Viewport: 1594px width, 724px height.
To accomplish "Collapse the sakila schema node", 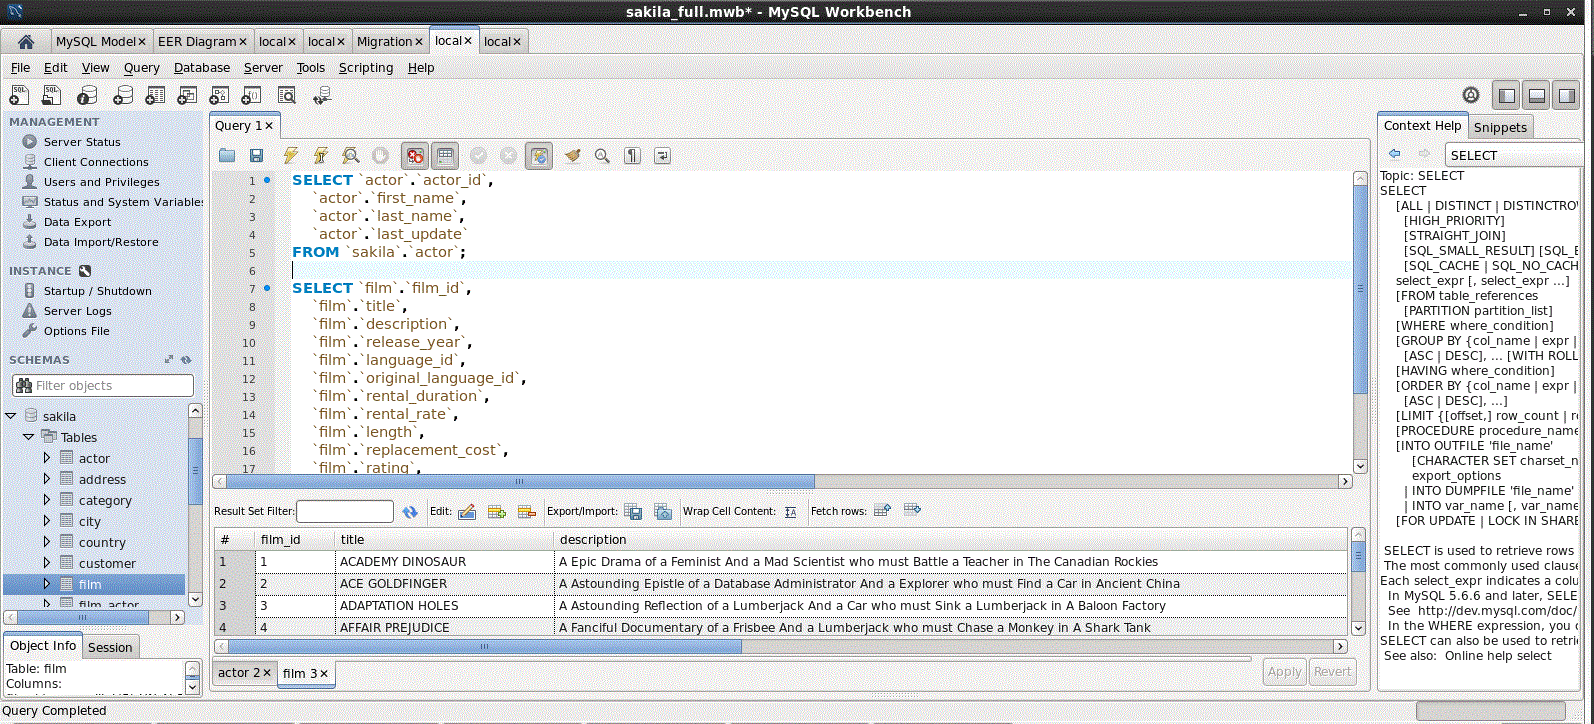I will (x=11, y=416).
